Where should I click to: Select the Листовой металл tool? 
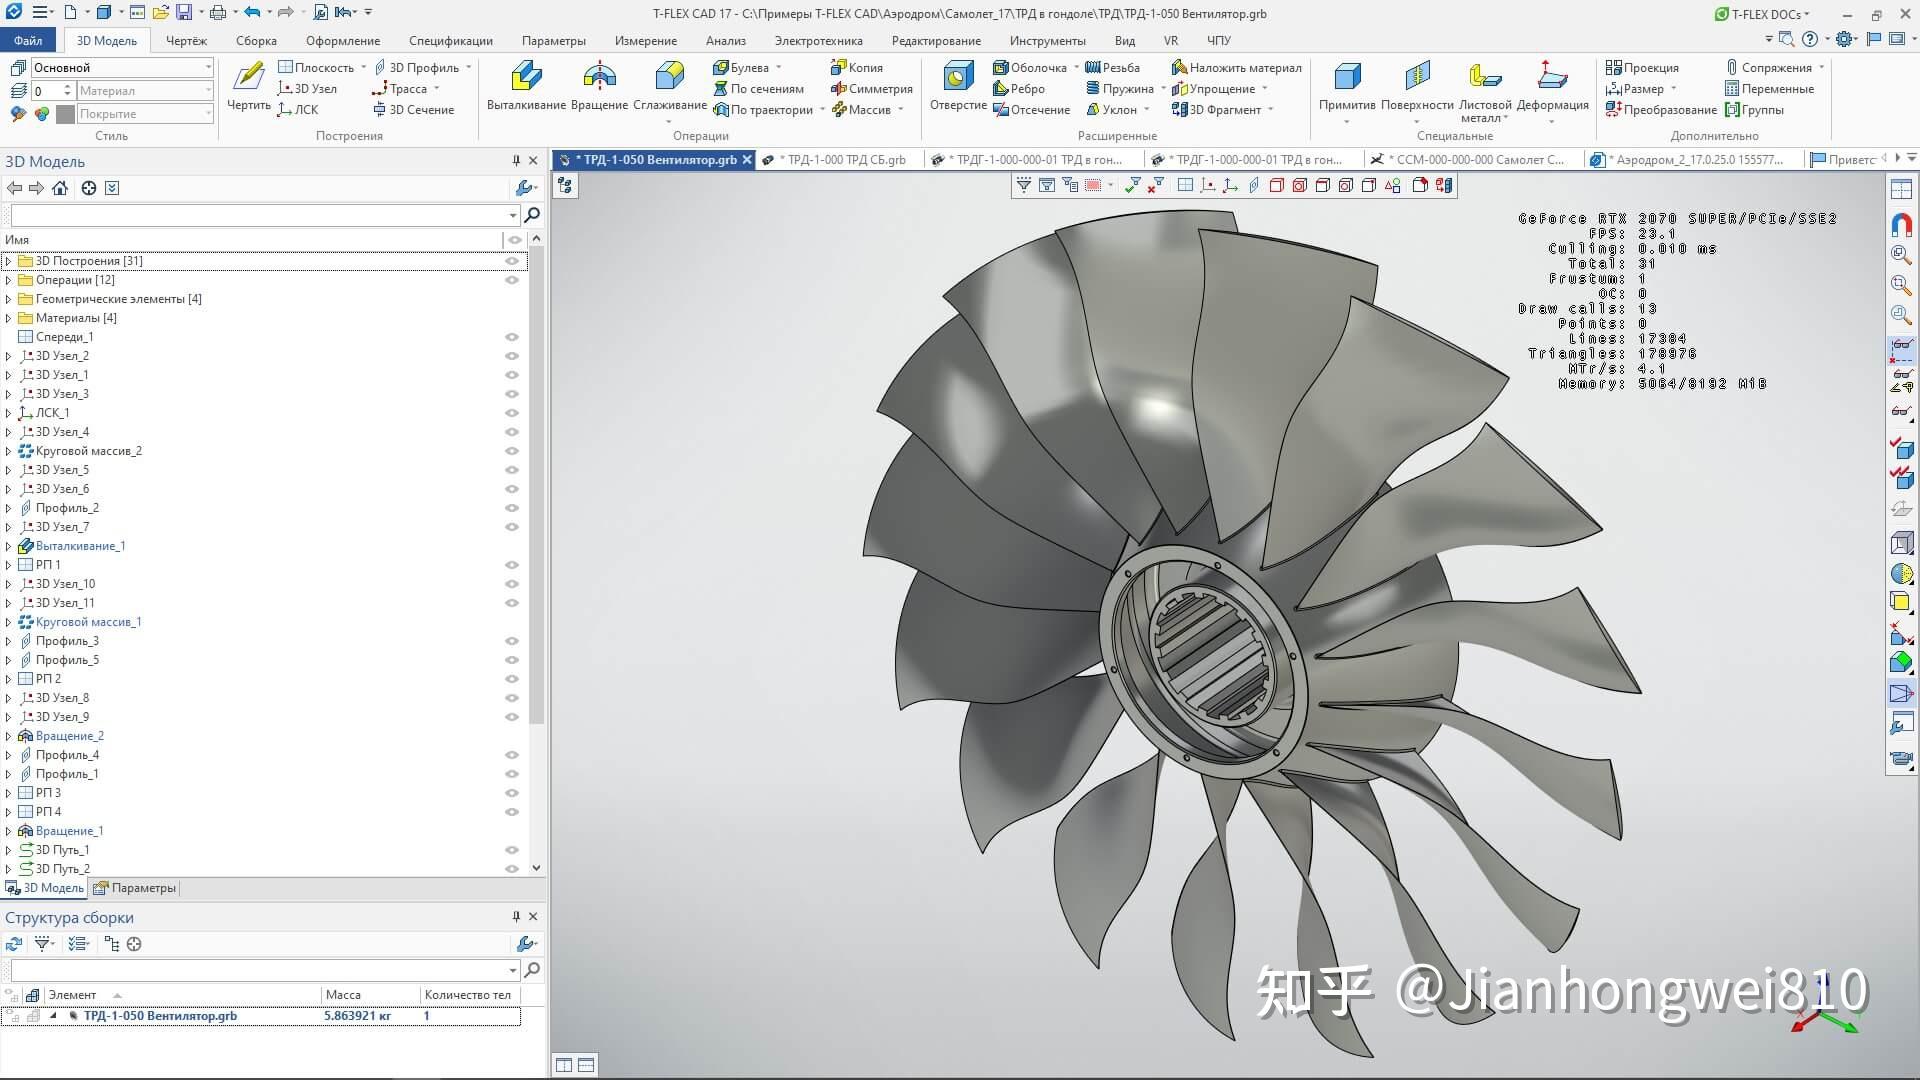coord(1484,78)
